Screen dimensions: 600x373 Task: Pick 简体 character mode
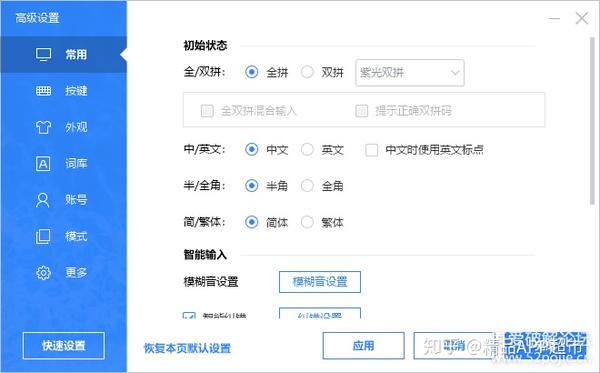pyautogui.click(x=251, y=222)
